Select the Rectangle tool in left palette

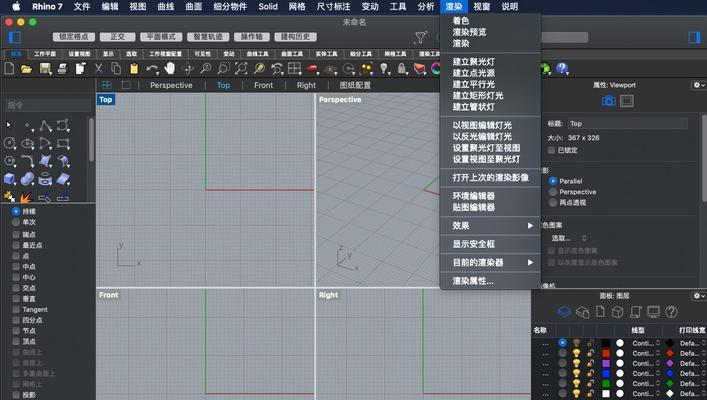[63, 143]
